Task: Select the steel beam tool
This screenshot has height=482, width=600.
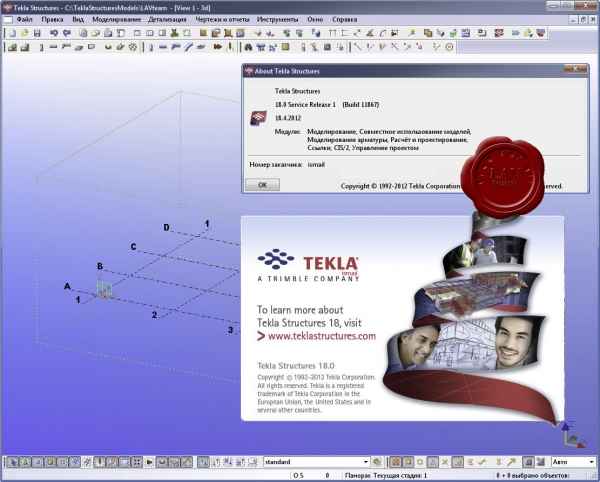Action: click(163, 47)
